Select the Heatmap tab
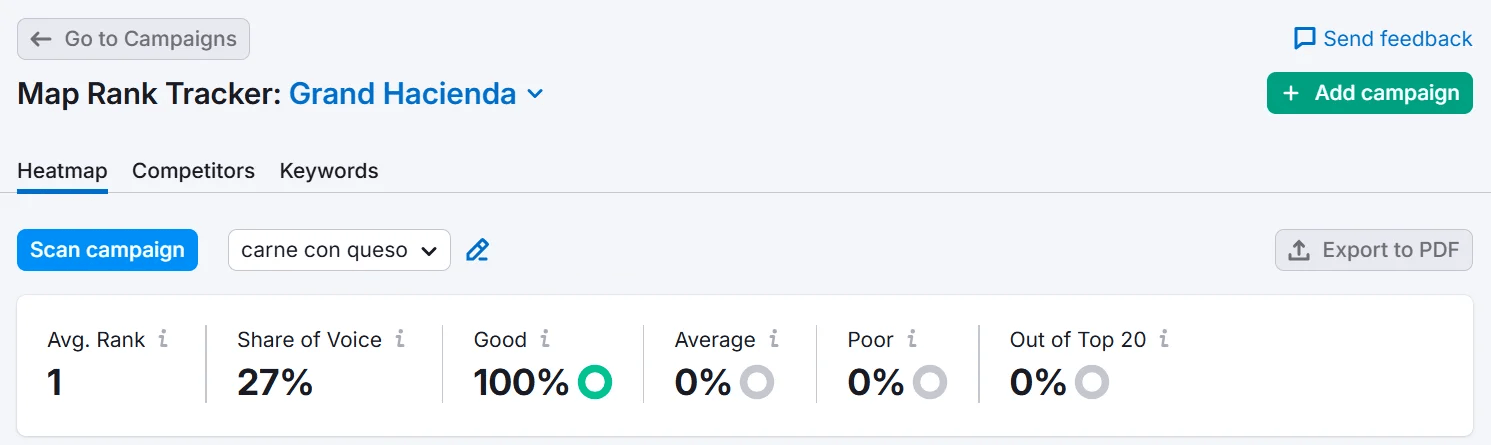1491x445 pixels. (x=62, y=171)
